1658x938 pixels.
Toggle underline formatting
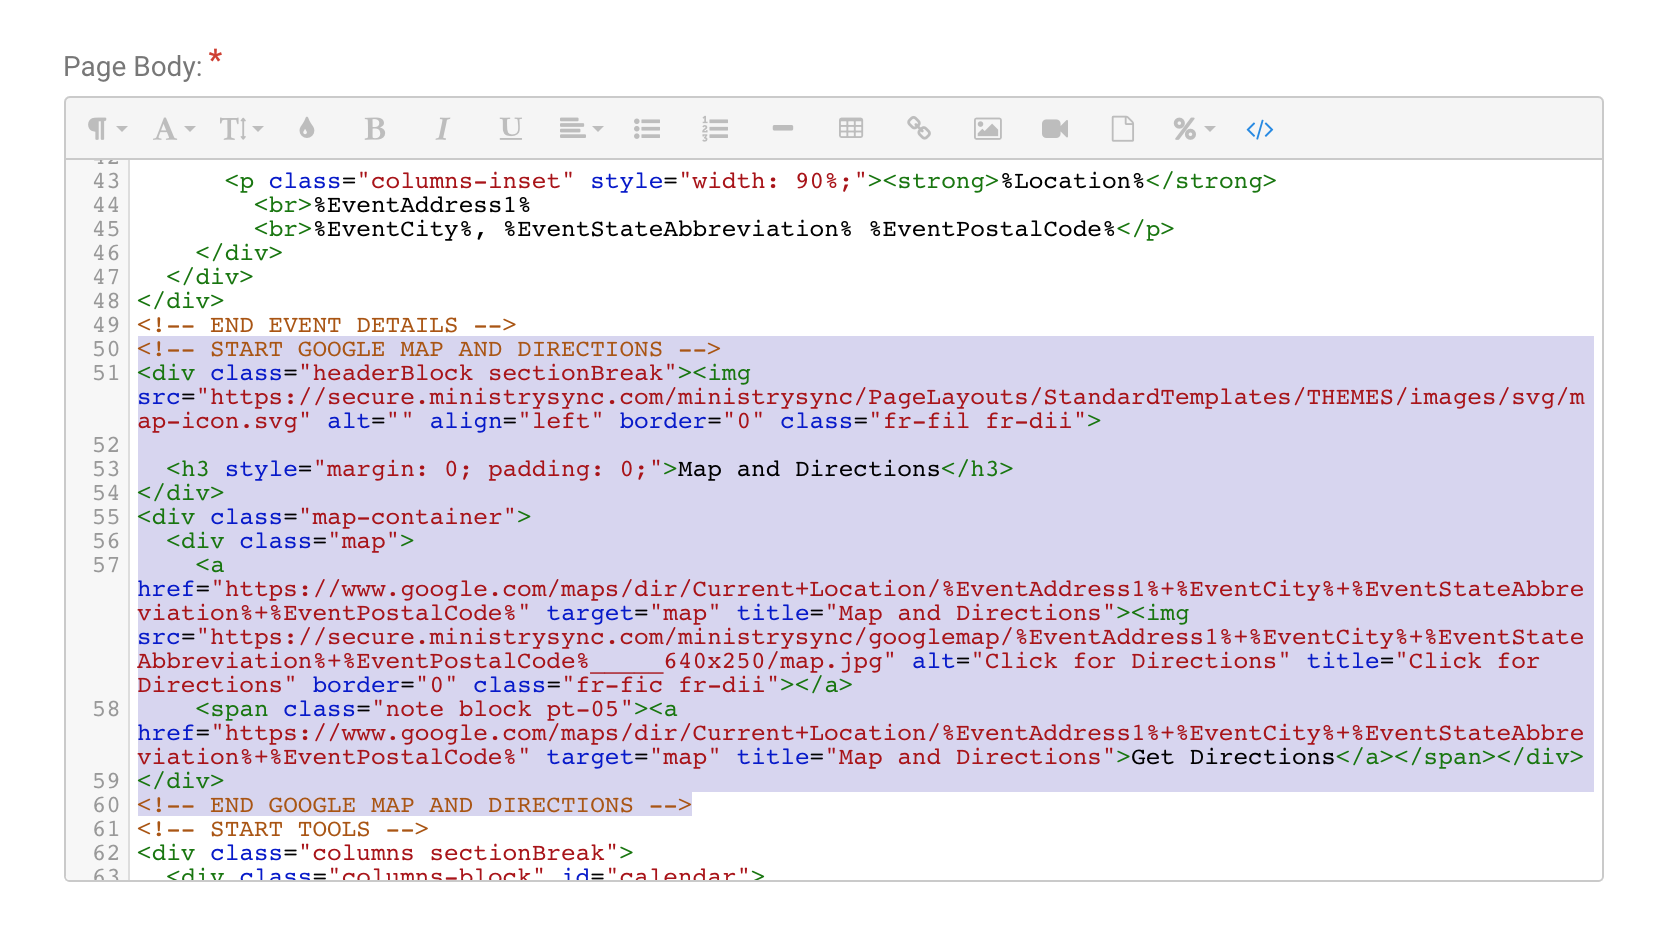[510, 129]
